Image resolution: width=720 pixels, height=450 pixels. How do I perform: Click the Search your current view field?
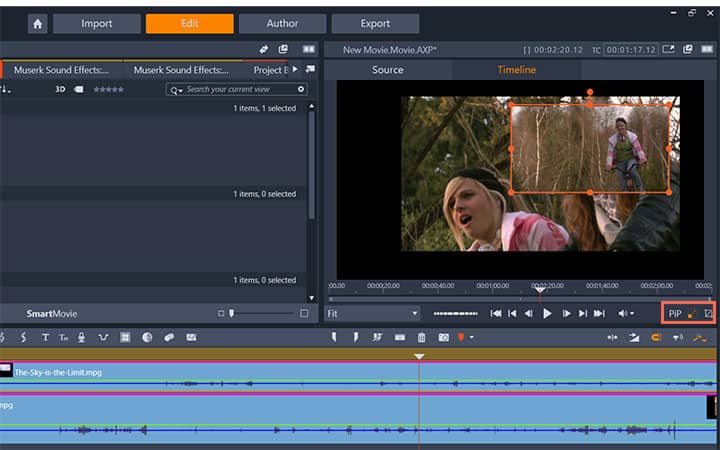point(237,90)
